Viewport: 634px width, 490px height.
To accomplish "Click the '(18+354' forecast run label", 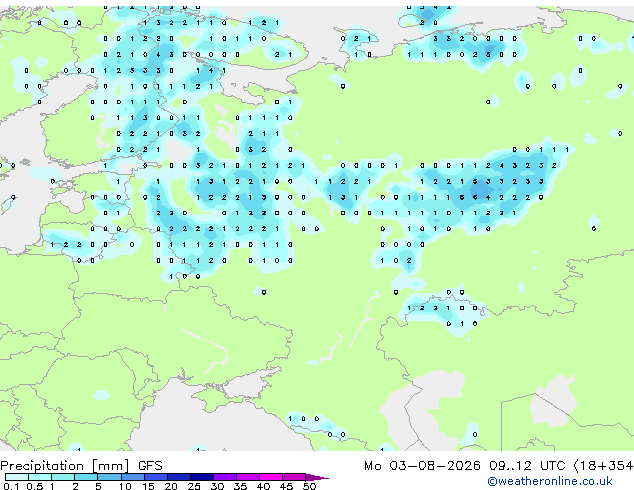I will (604, 466).
